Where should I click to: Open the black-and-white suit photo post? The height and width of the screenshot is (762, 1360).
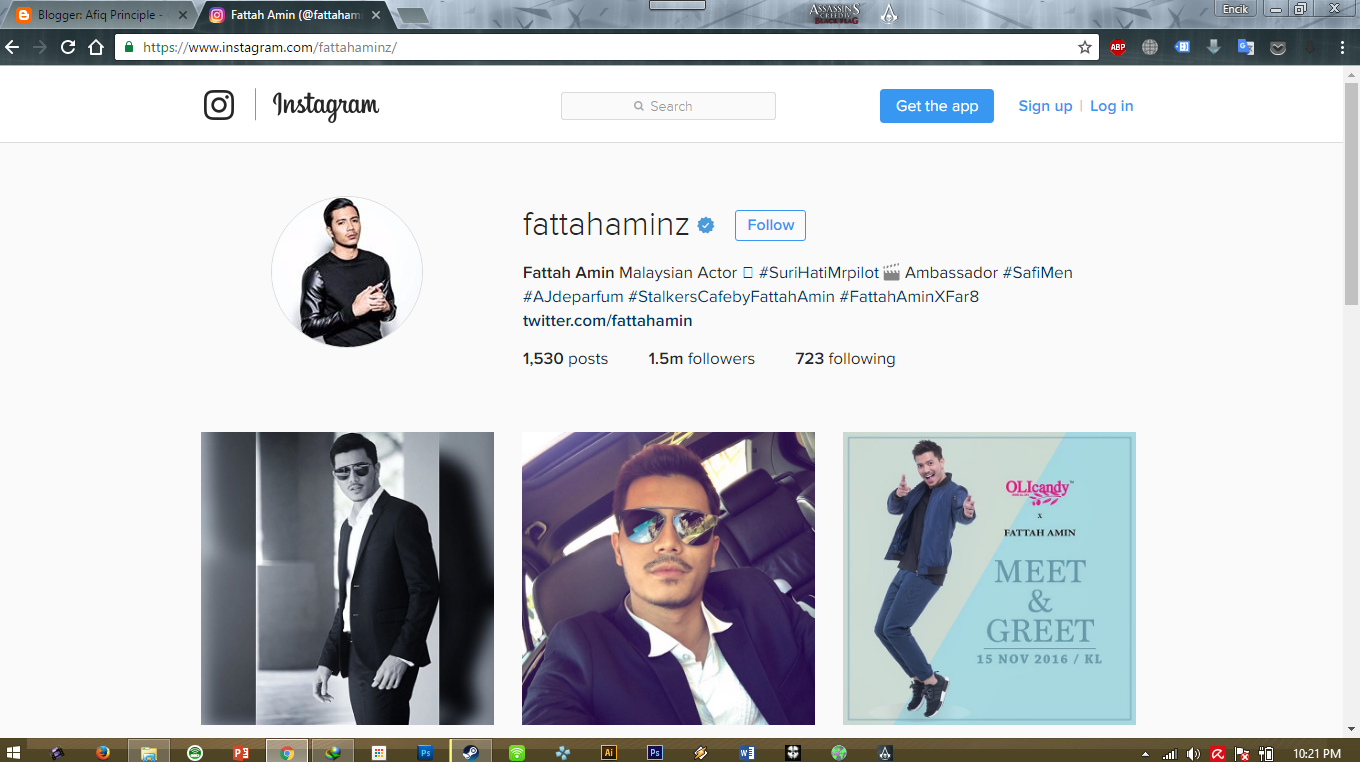[x=347, y=578]
